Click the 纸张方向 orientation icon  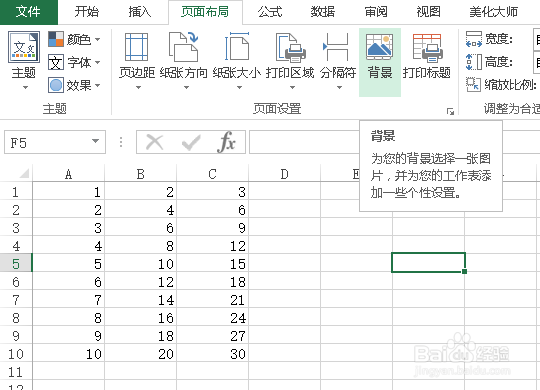184,47
